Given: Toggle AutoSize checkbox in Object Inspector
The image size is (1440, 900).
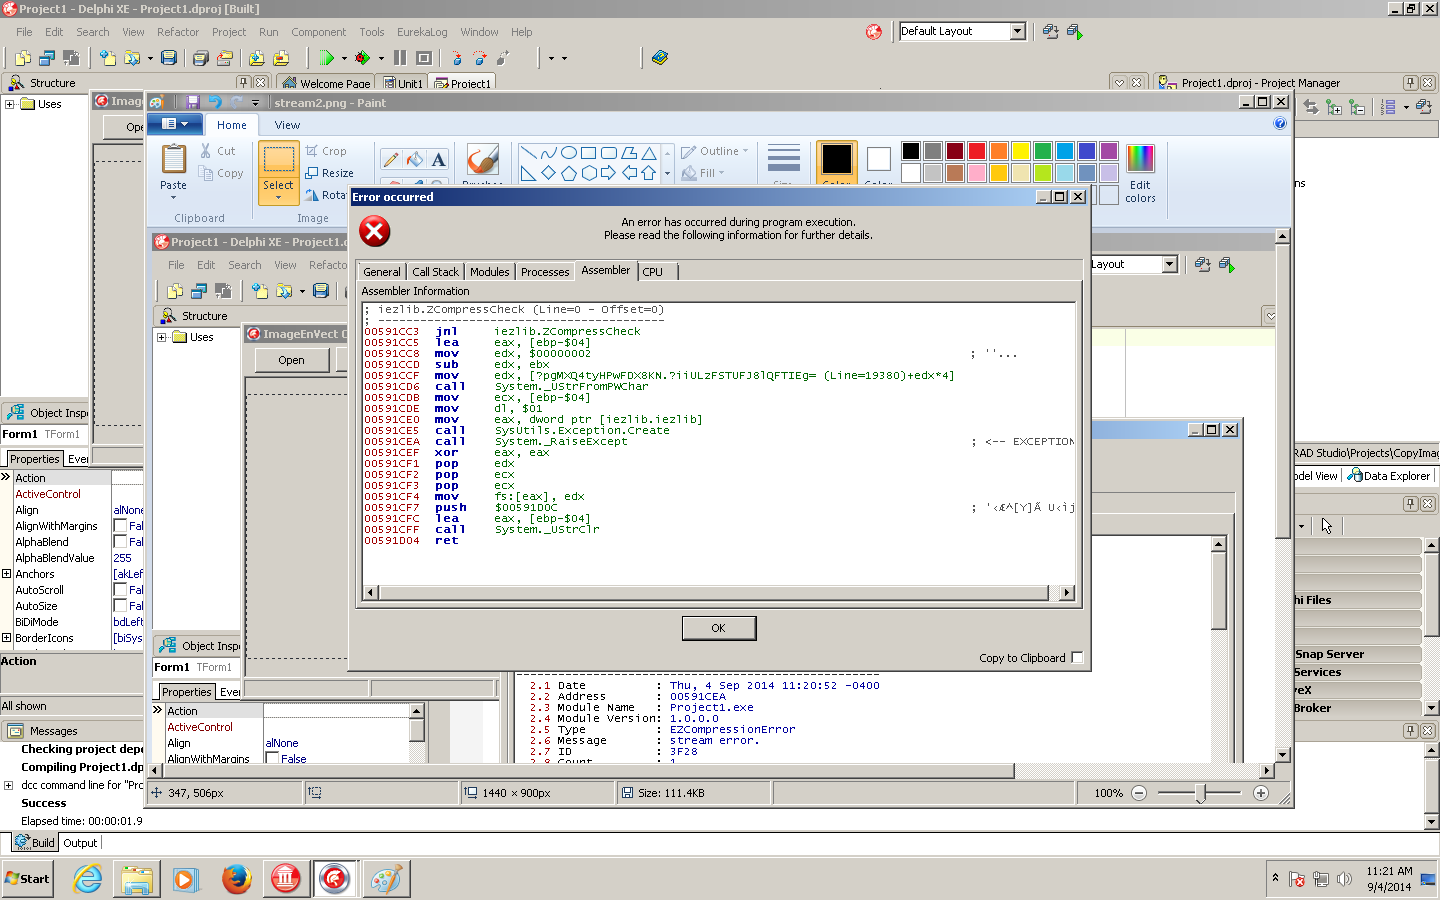Looking at the screenshot, I should coord(120,606).
